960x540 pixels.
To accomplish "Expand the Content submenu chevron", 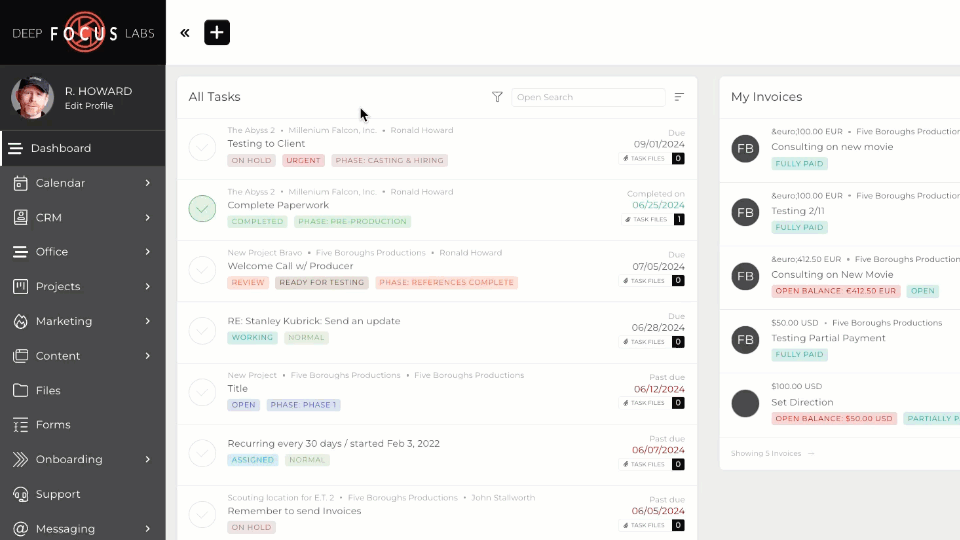I will pyautogui.click(x=148, y=356).
